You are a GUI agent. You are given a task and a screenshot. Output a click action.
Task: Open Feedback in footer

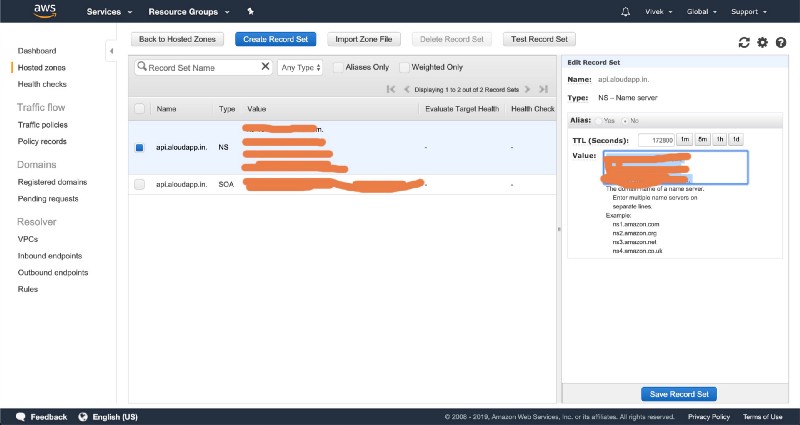(x=41, y=417)
